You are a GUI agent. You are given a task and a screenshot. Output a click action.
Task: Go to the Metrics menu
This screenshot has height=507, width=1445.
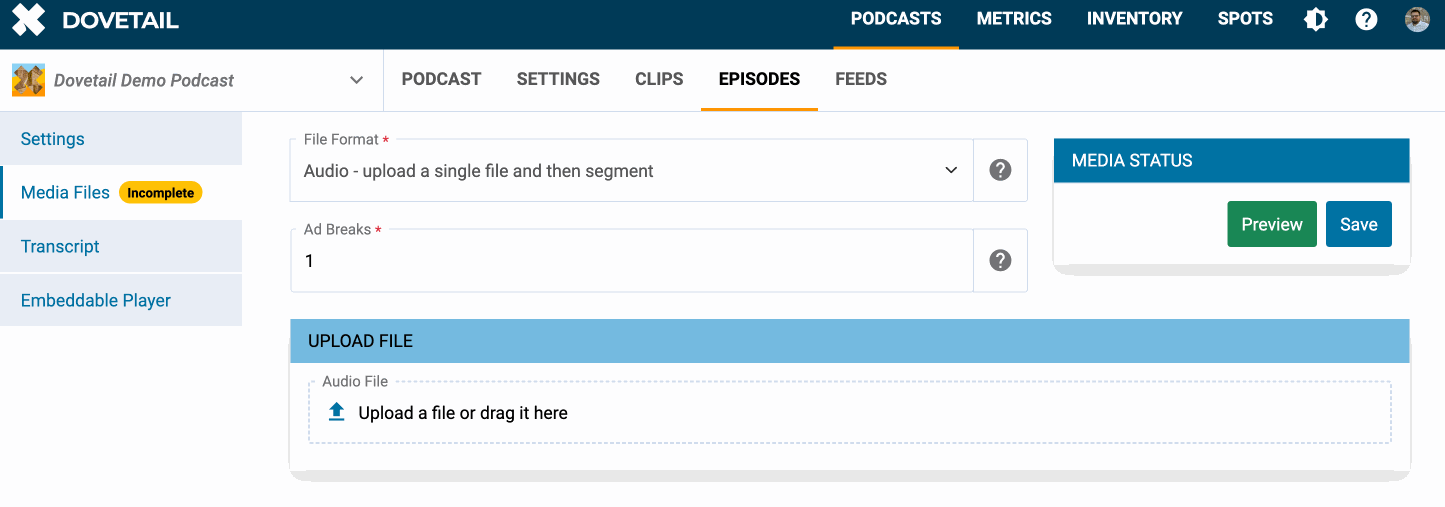(x=1014, y=19)
